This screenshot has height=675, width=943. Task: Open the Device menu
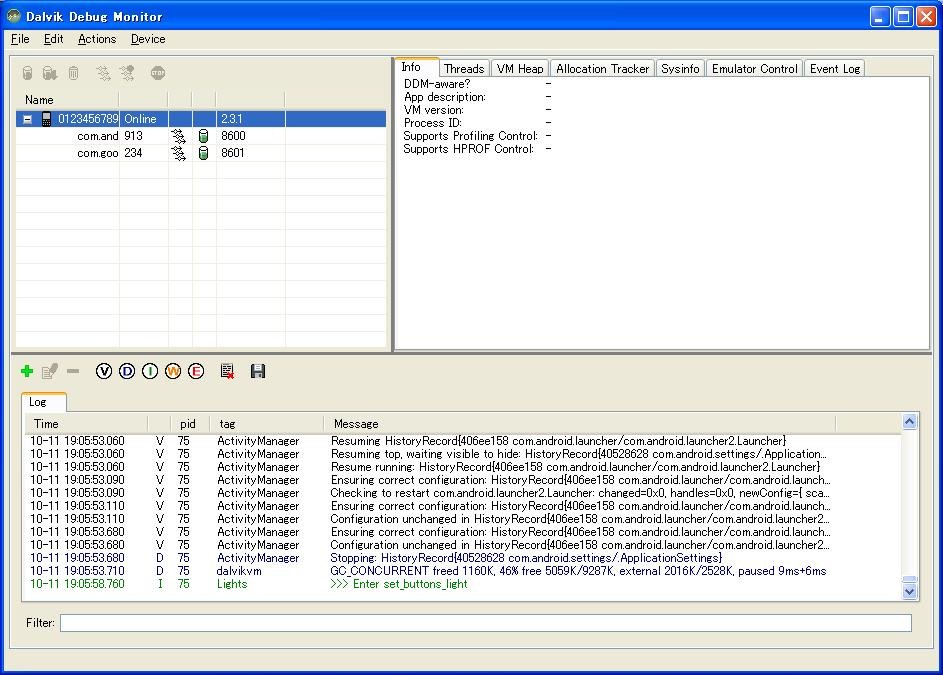click(x=148, y=39)
